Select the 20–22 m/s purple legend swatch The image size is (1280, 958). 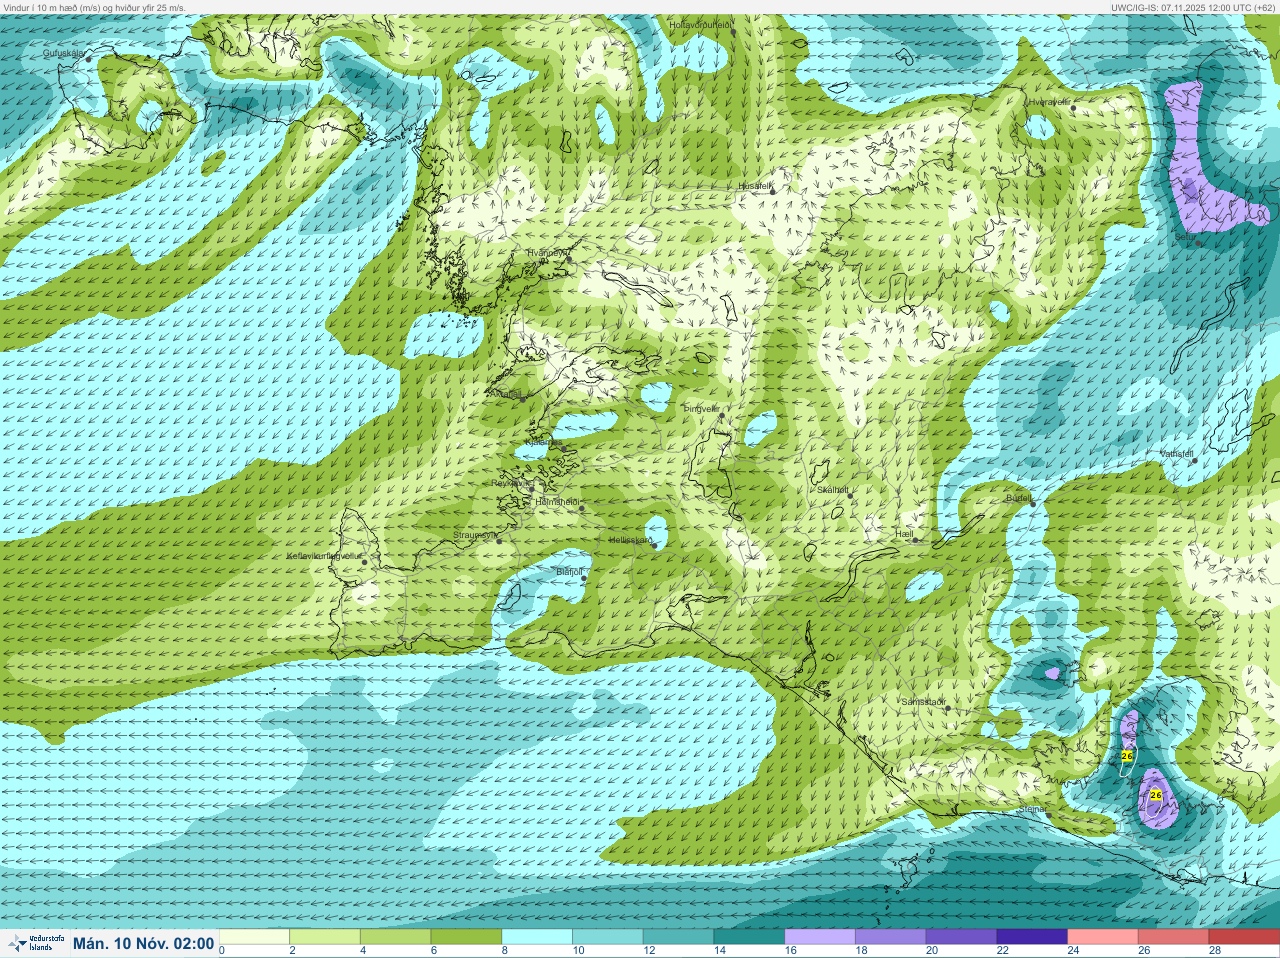(961, 937)
